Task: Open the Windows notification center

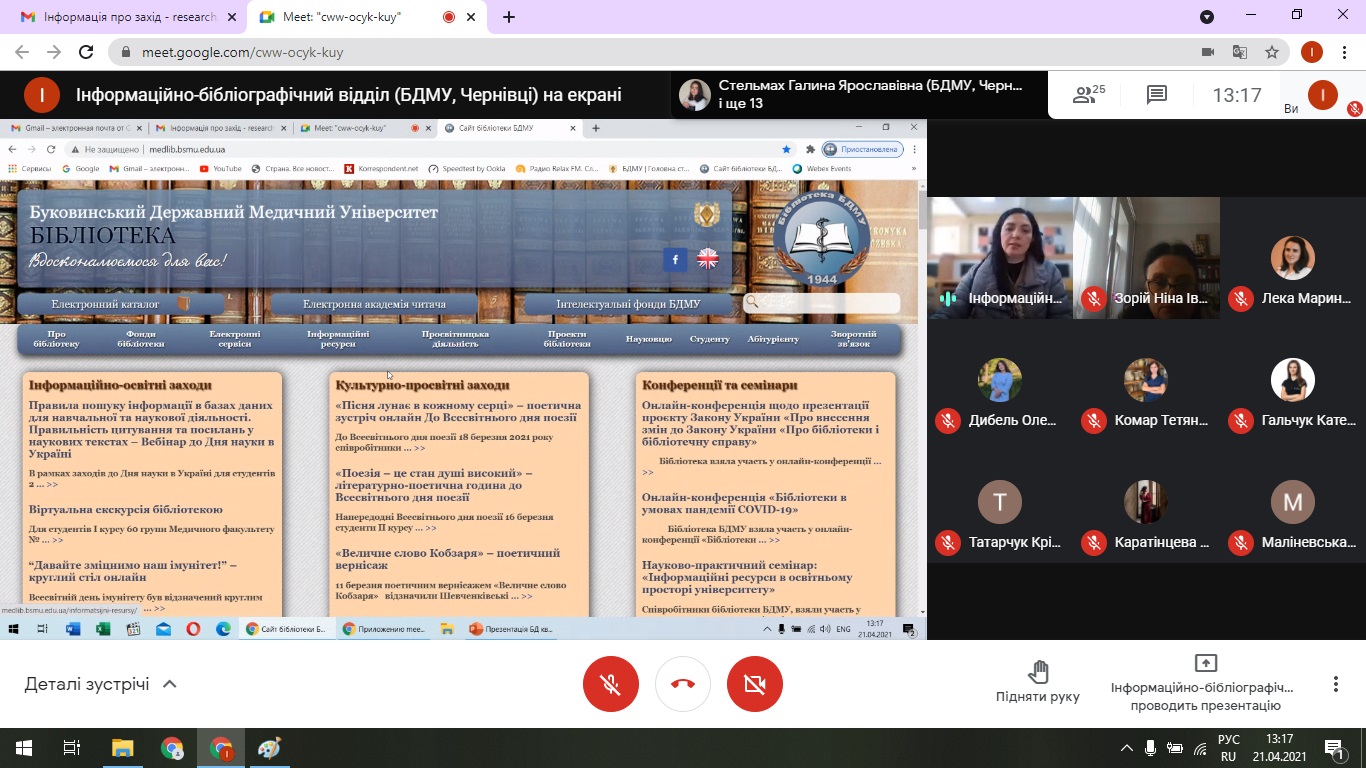Action: (x=1334, y=748)
